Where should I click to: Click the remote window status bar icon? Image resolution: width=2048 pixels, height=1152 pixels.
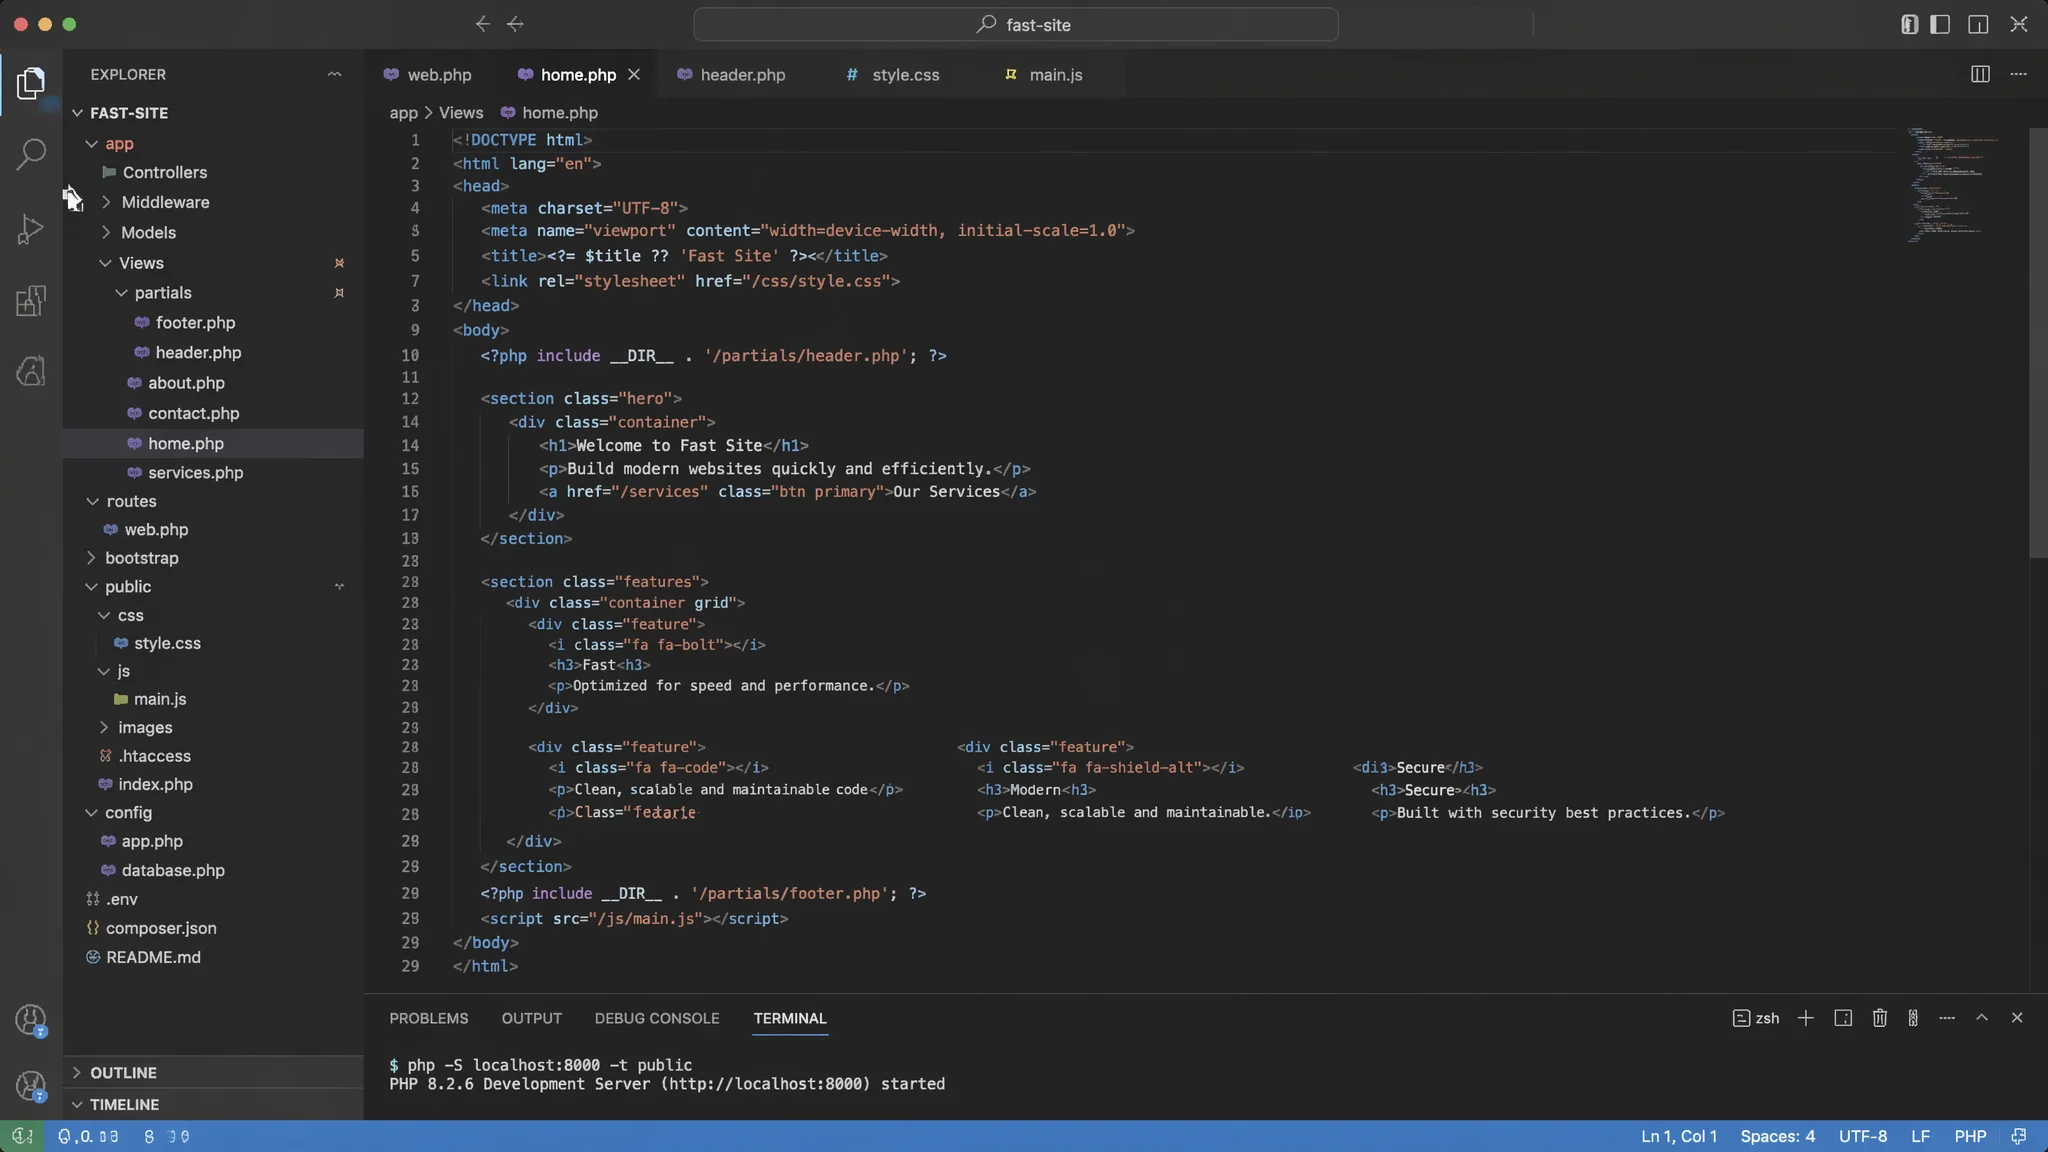(x=22, y=1136)
